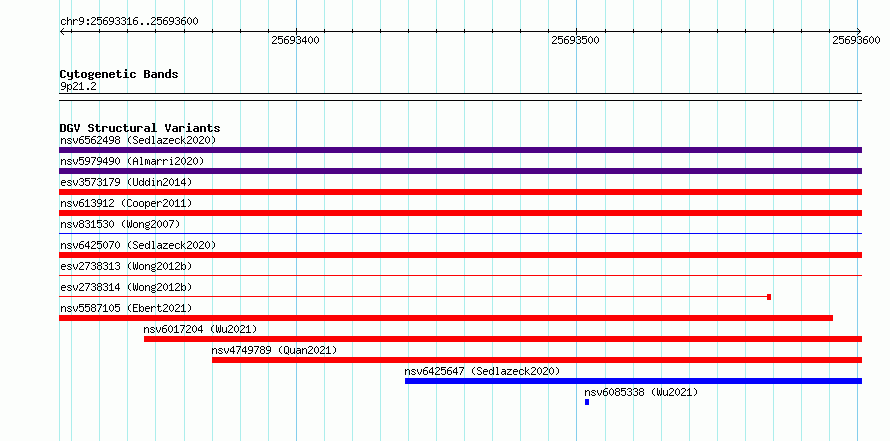Image resolution: width=890 pixels, height=441 pixels.
Task: Open the nsv6425070 (Sedlazeck2020) label
Action: tap(138, 245)
